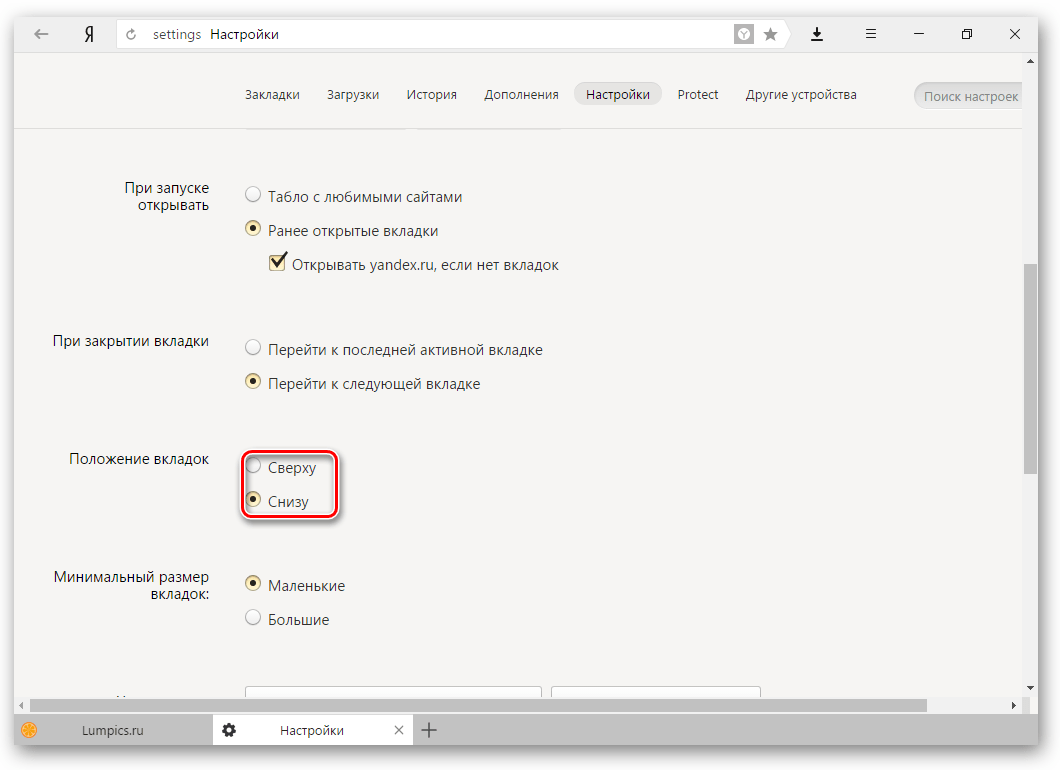Choose 'Сверху' for tab position
The height and width of the screenshot is (770, 1060).
coord(253,466)
